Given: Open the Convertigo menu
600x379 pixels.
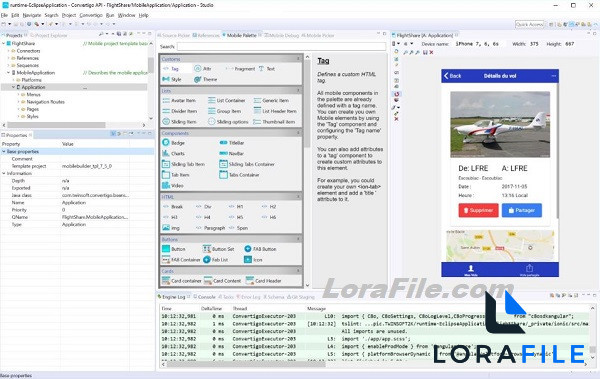Looking at the screenshot, I should tap(91, 15).
